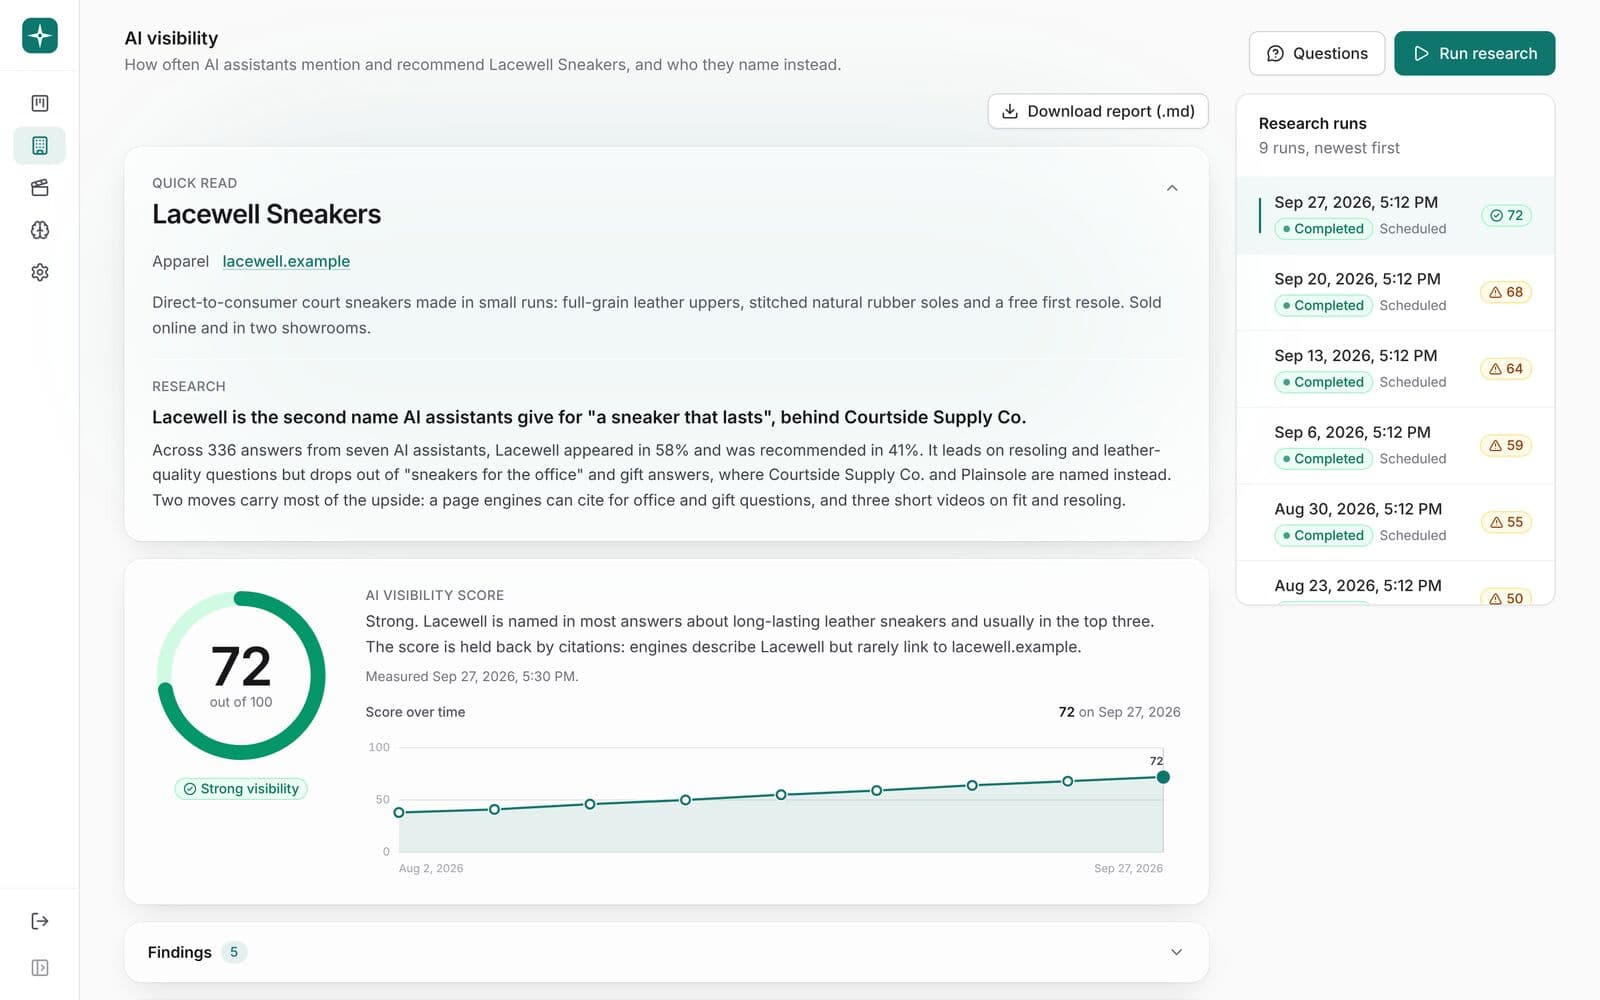Click Completed status on Sep 27 run
Screen dimensions: 1600x1000
click(1323, 229)
